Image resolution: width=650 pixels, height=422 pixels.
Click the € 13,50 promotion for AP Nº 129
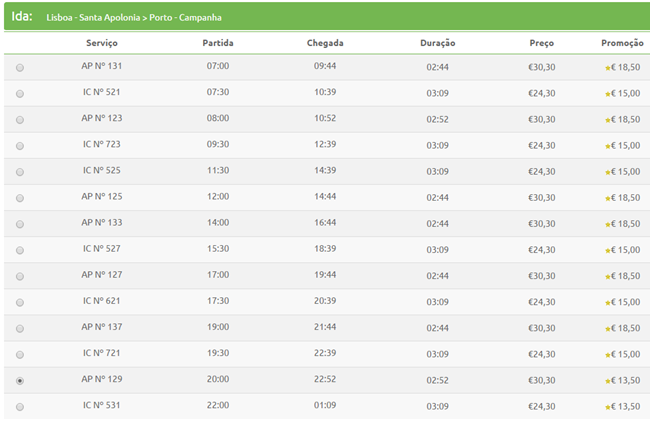click(x=626, y=381)
